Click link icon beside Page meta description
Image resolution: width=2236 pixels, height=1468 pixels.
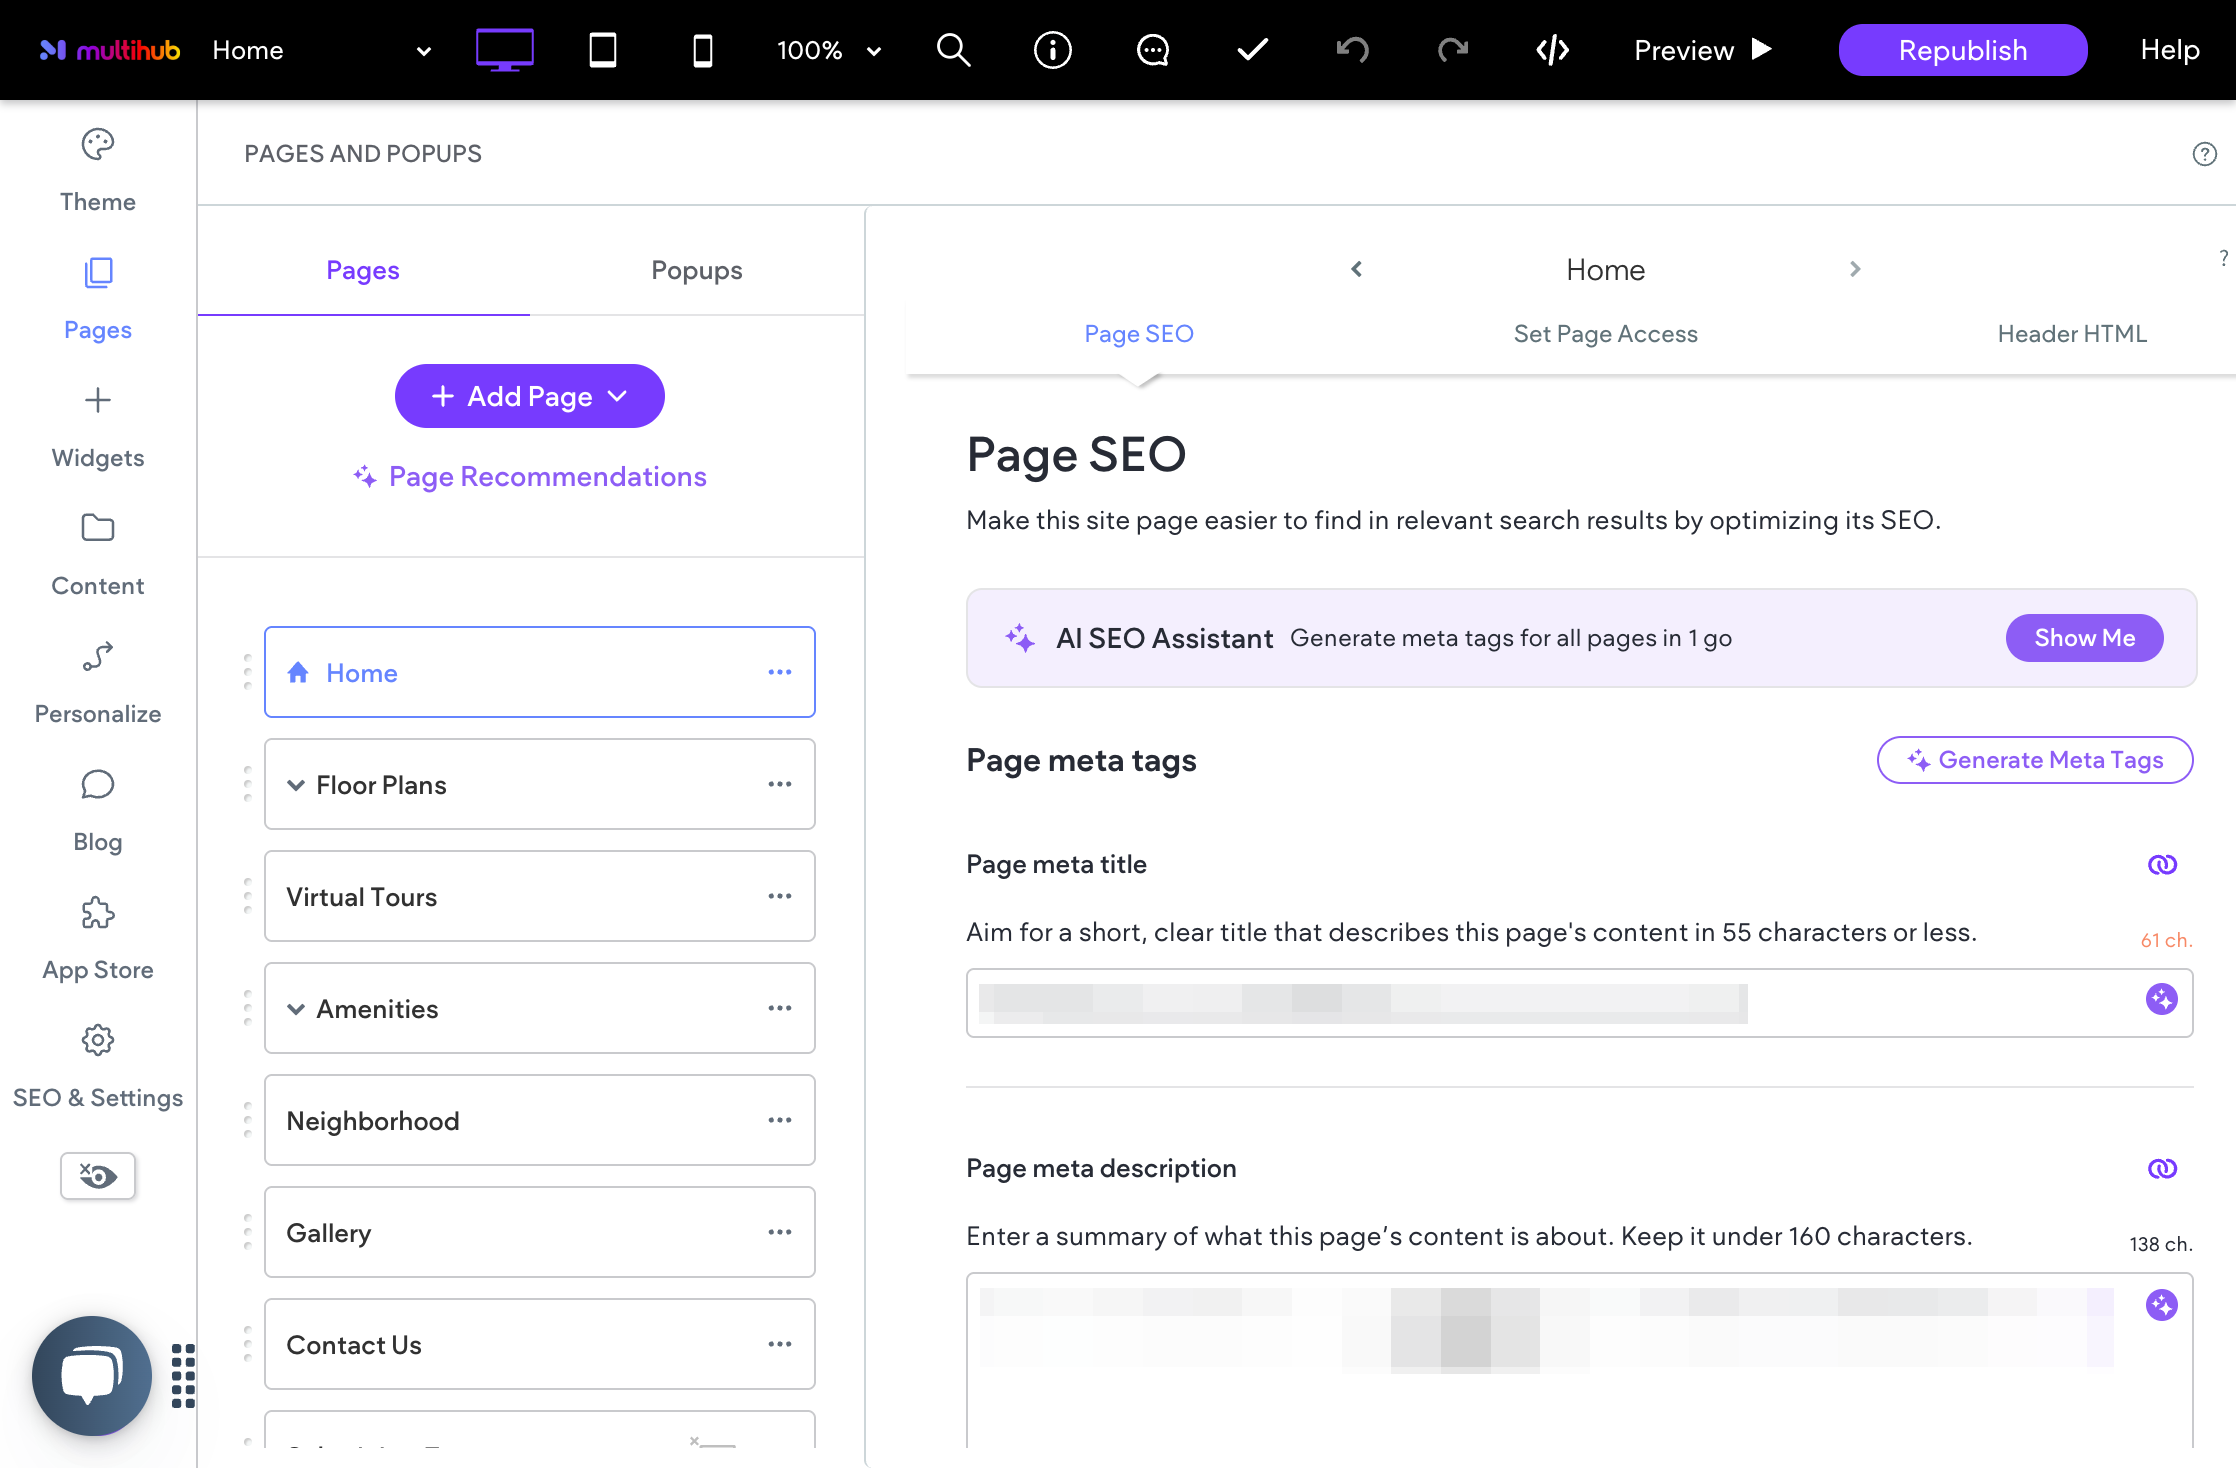click(x=2162, y=1168)
